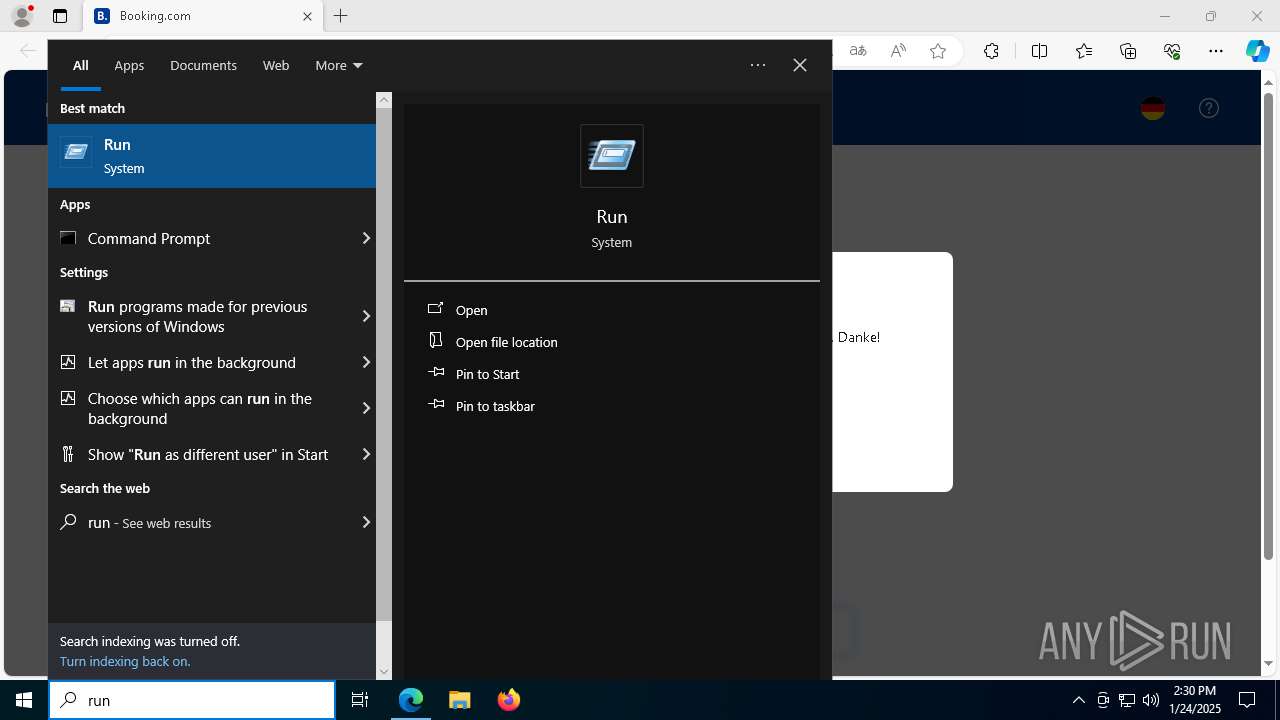1280x720 pixels.
Task: Expand 'Choose which apps can run' arrow
Action: click(366, 408)
